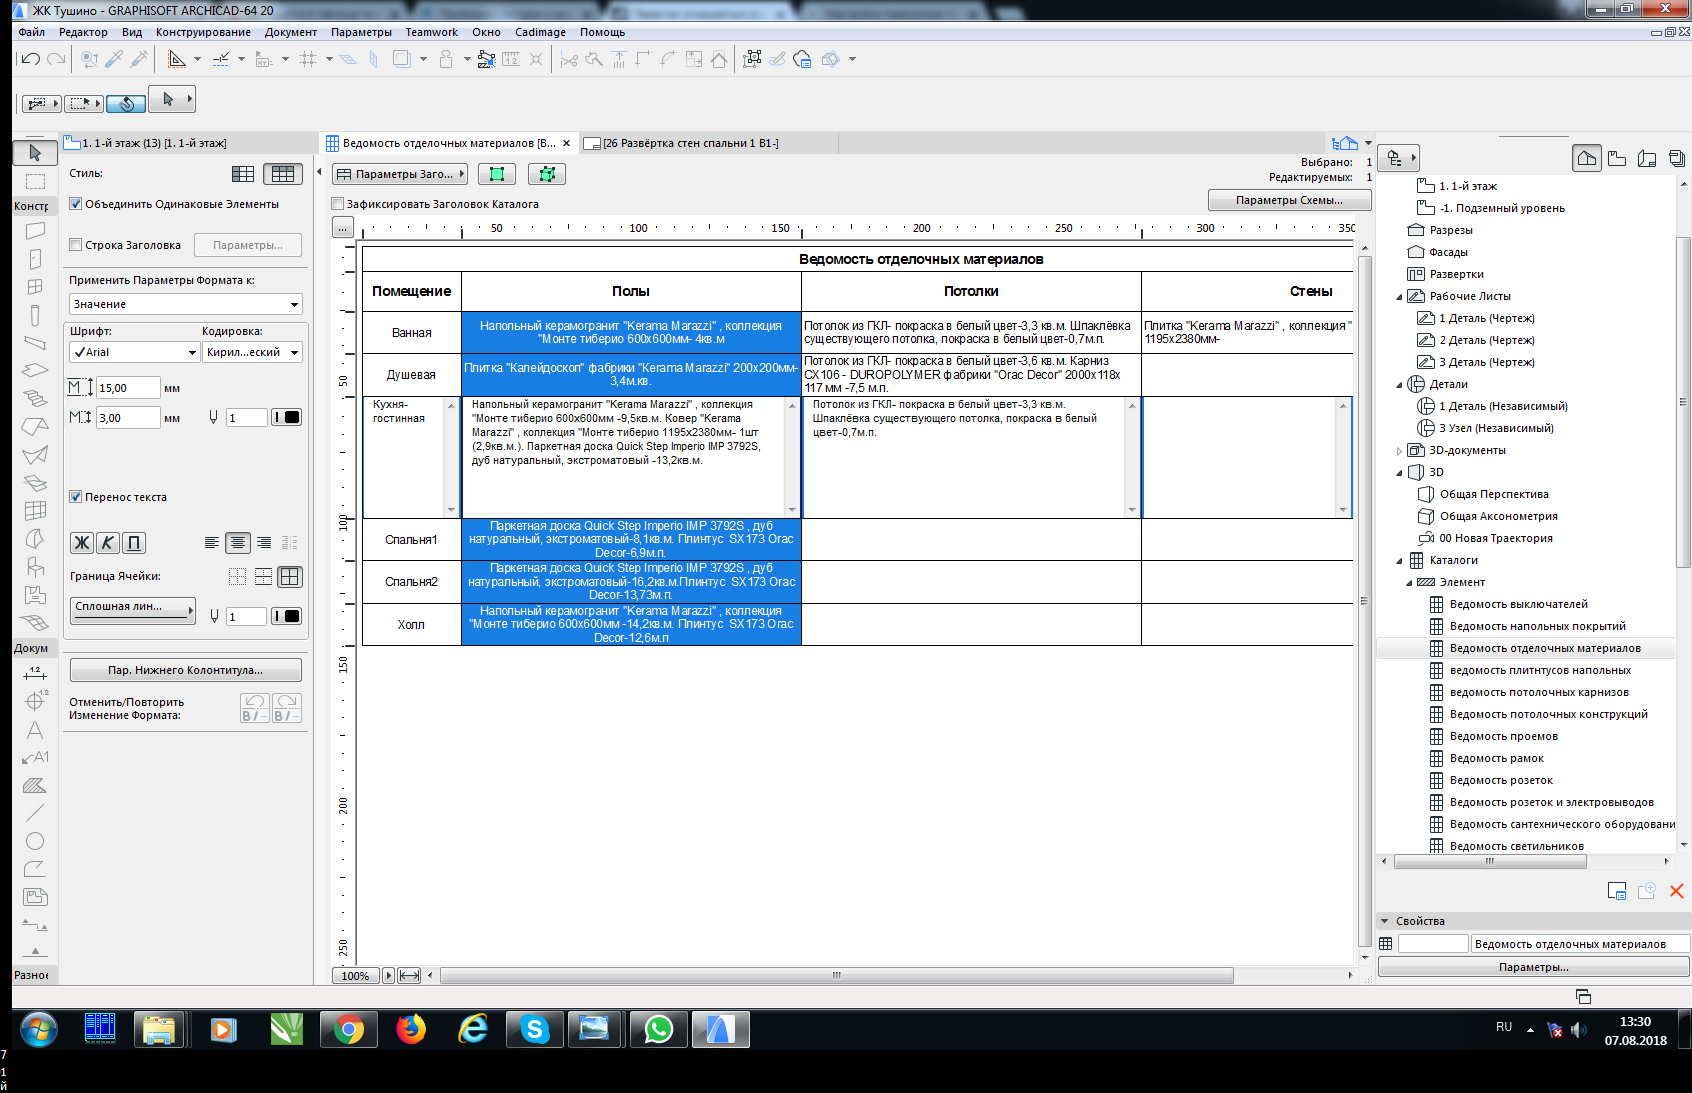Apply bold Ж text formatting
This screenshot has width=1692, height=1093.
click(82, 543)
